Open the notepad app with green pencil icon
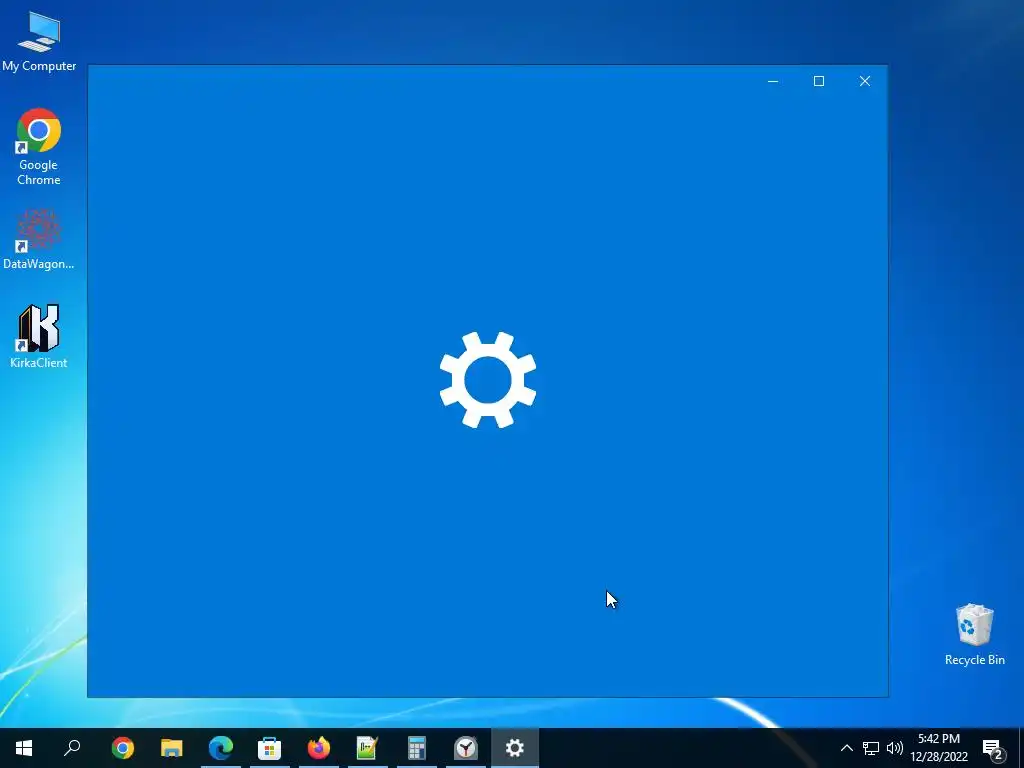 368,748
